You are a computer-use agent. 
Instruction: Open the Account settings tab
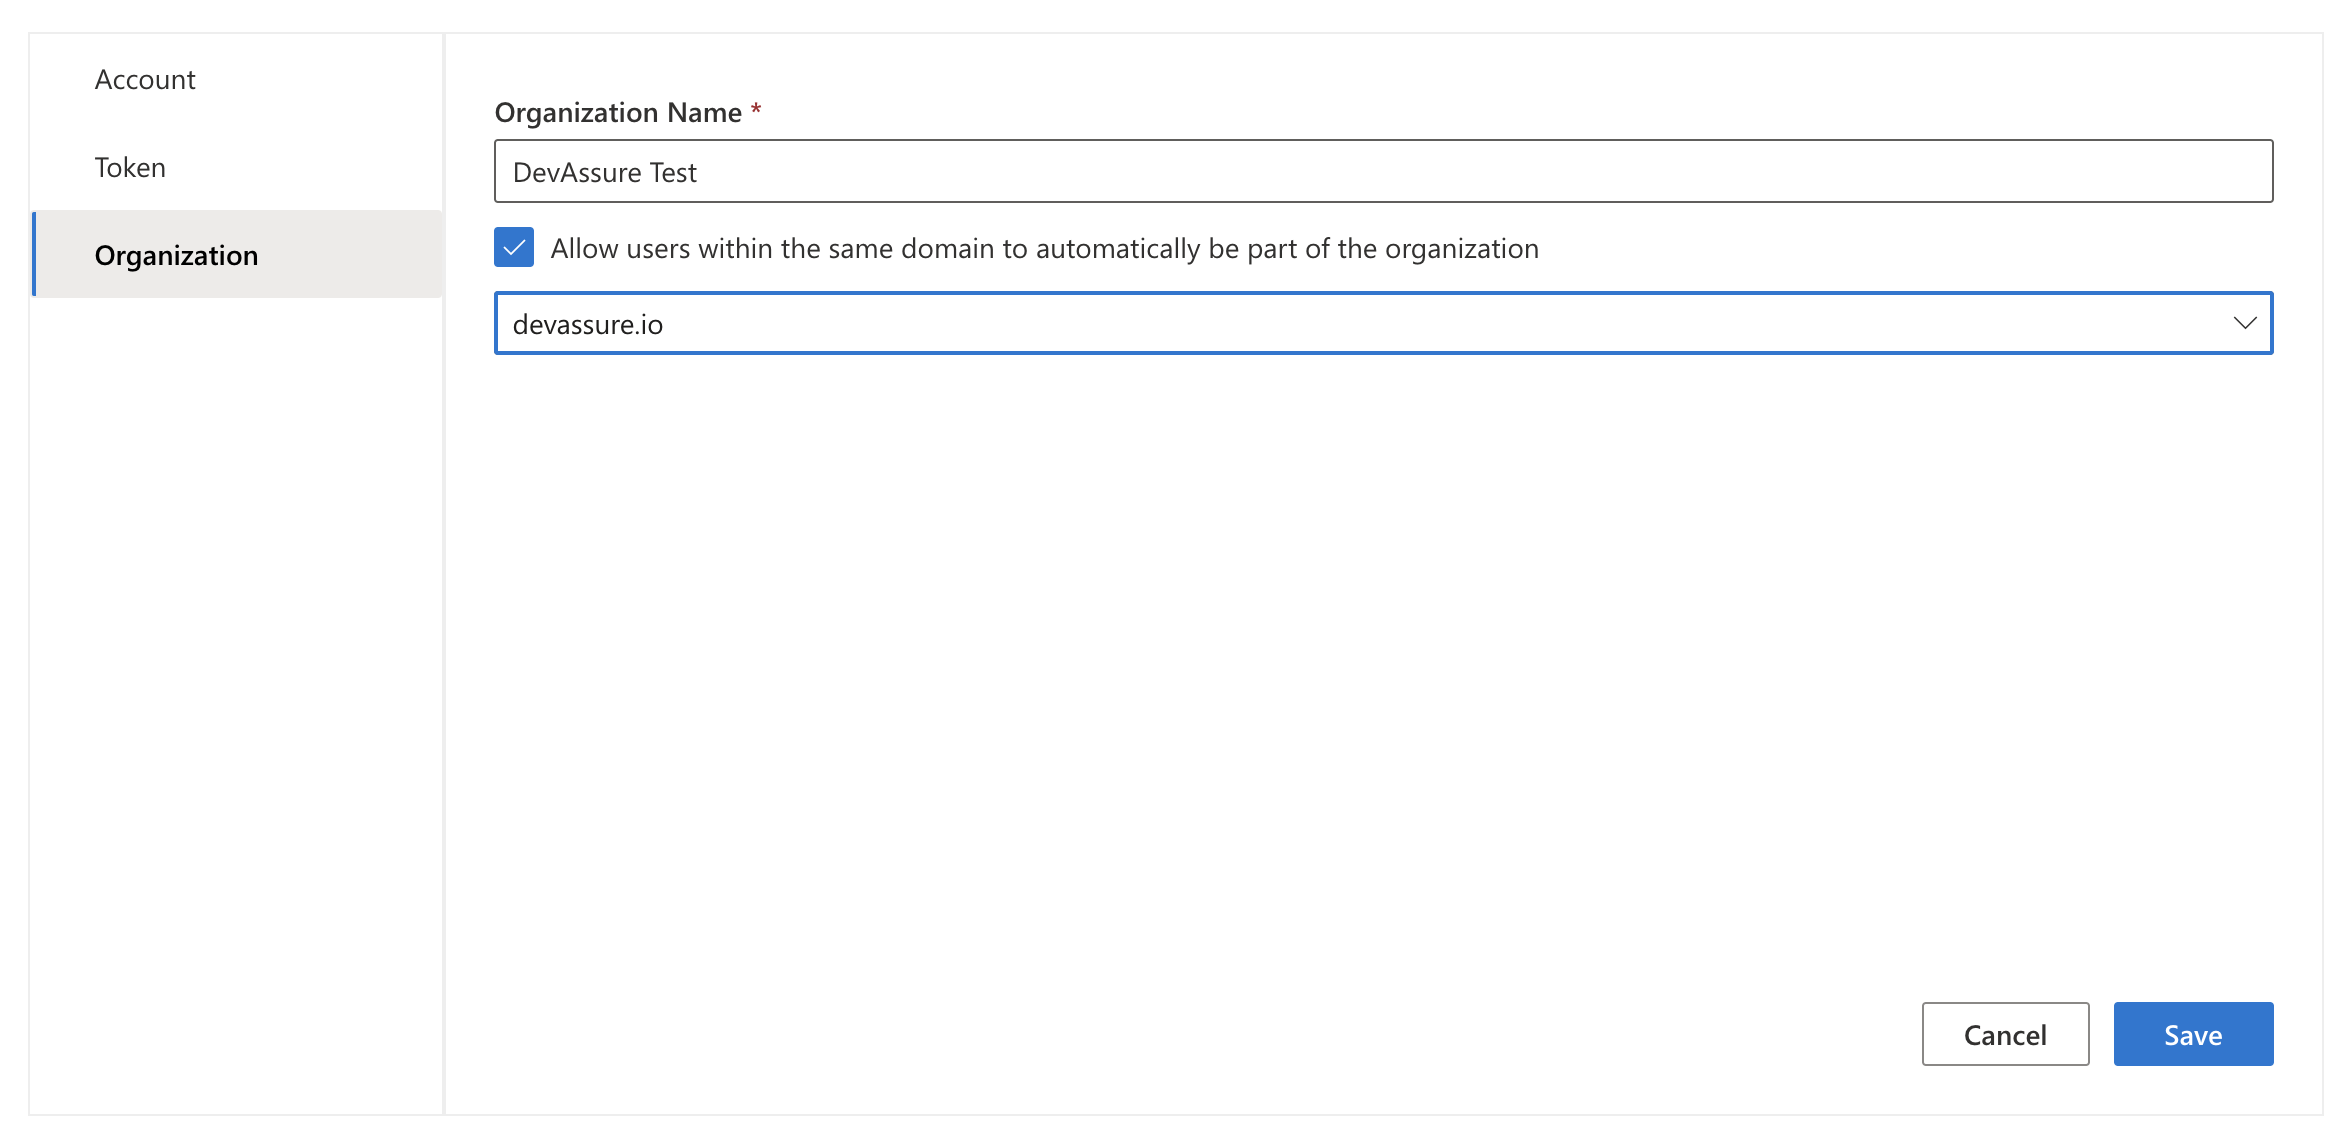pos(237,80)
